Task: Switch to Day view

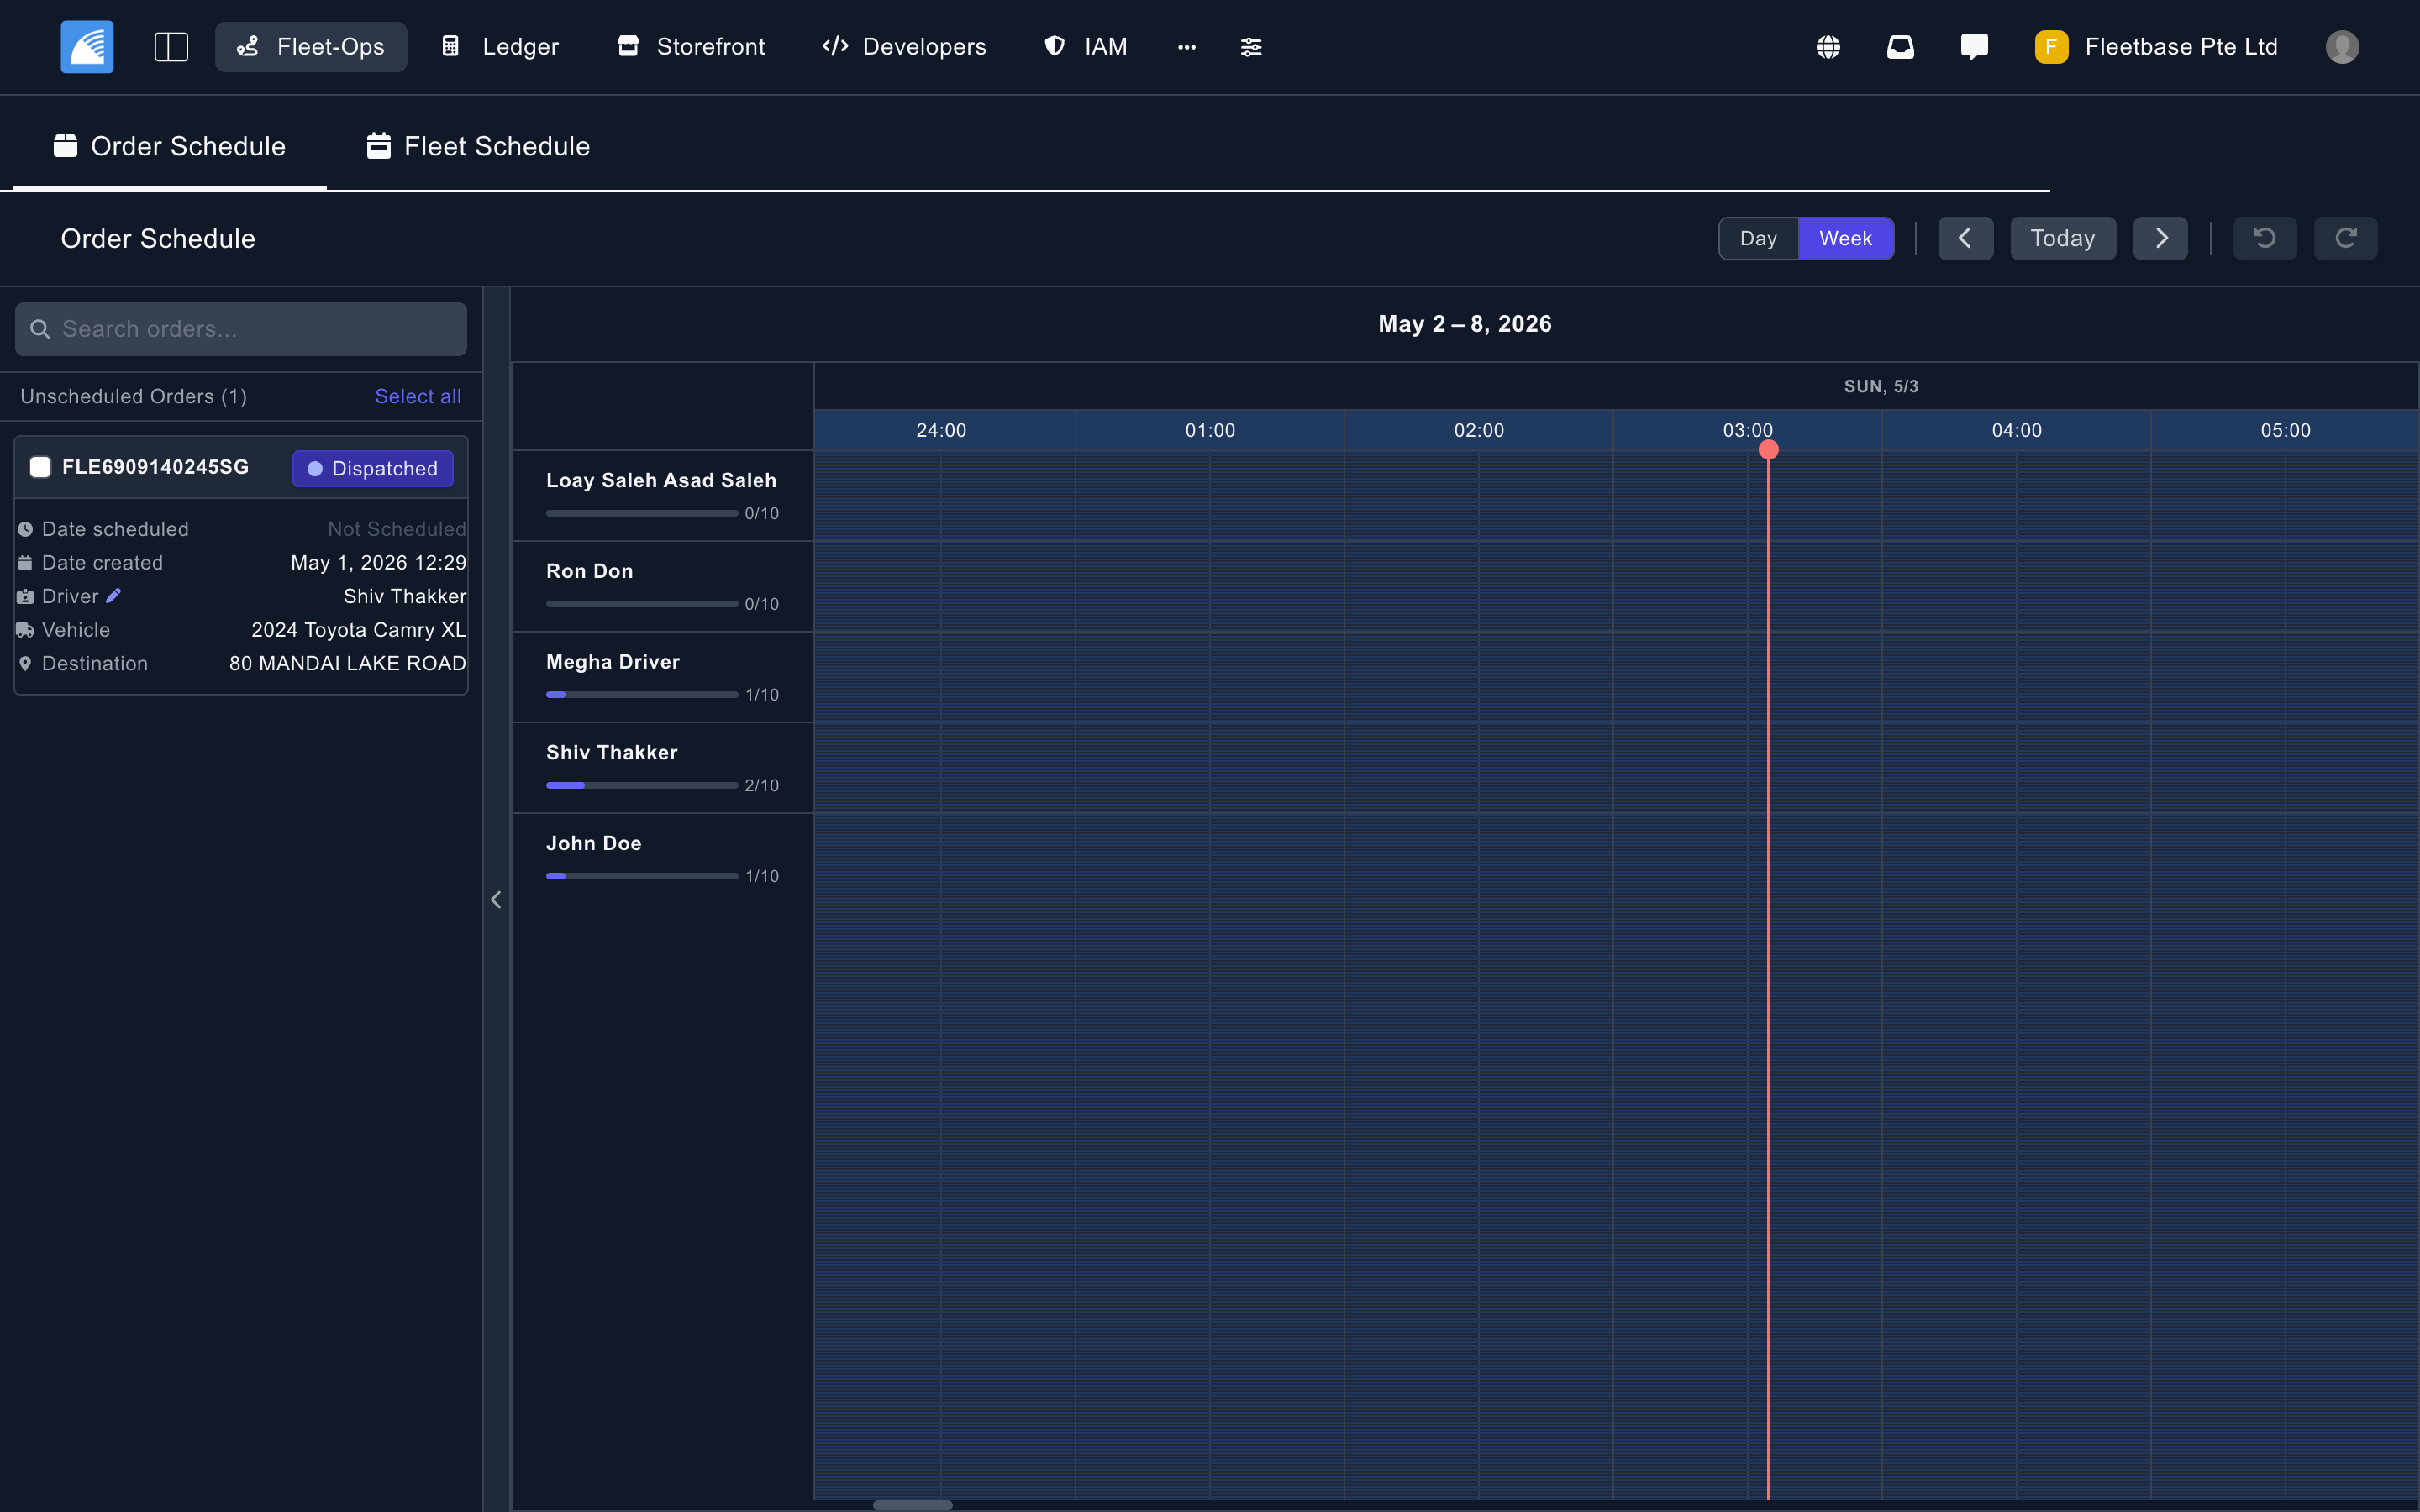Action: (1758, 238)
